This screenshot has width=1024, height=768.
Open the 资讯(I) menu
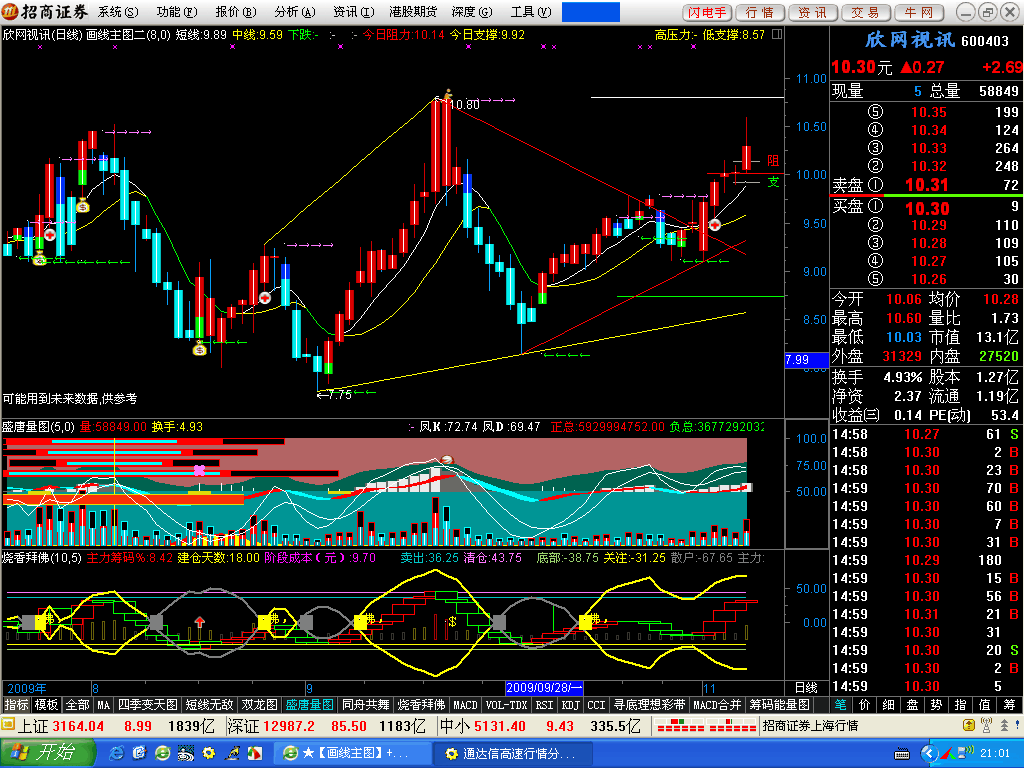353,12
